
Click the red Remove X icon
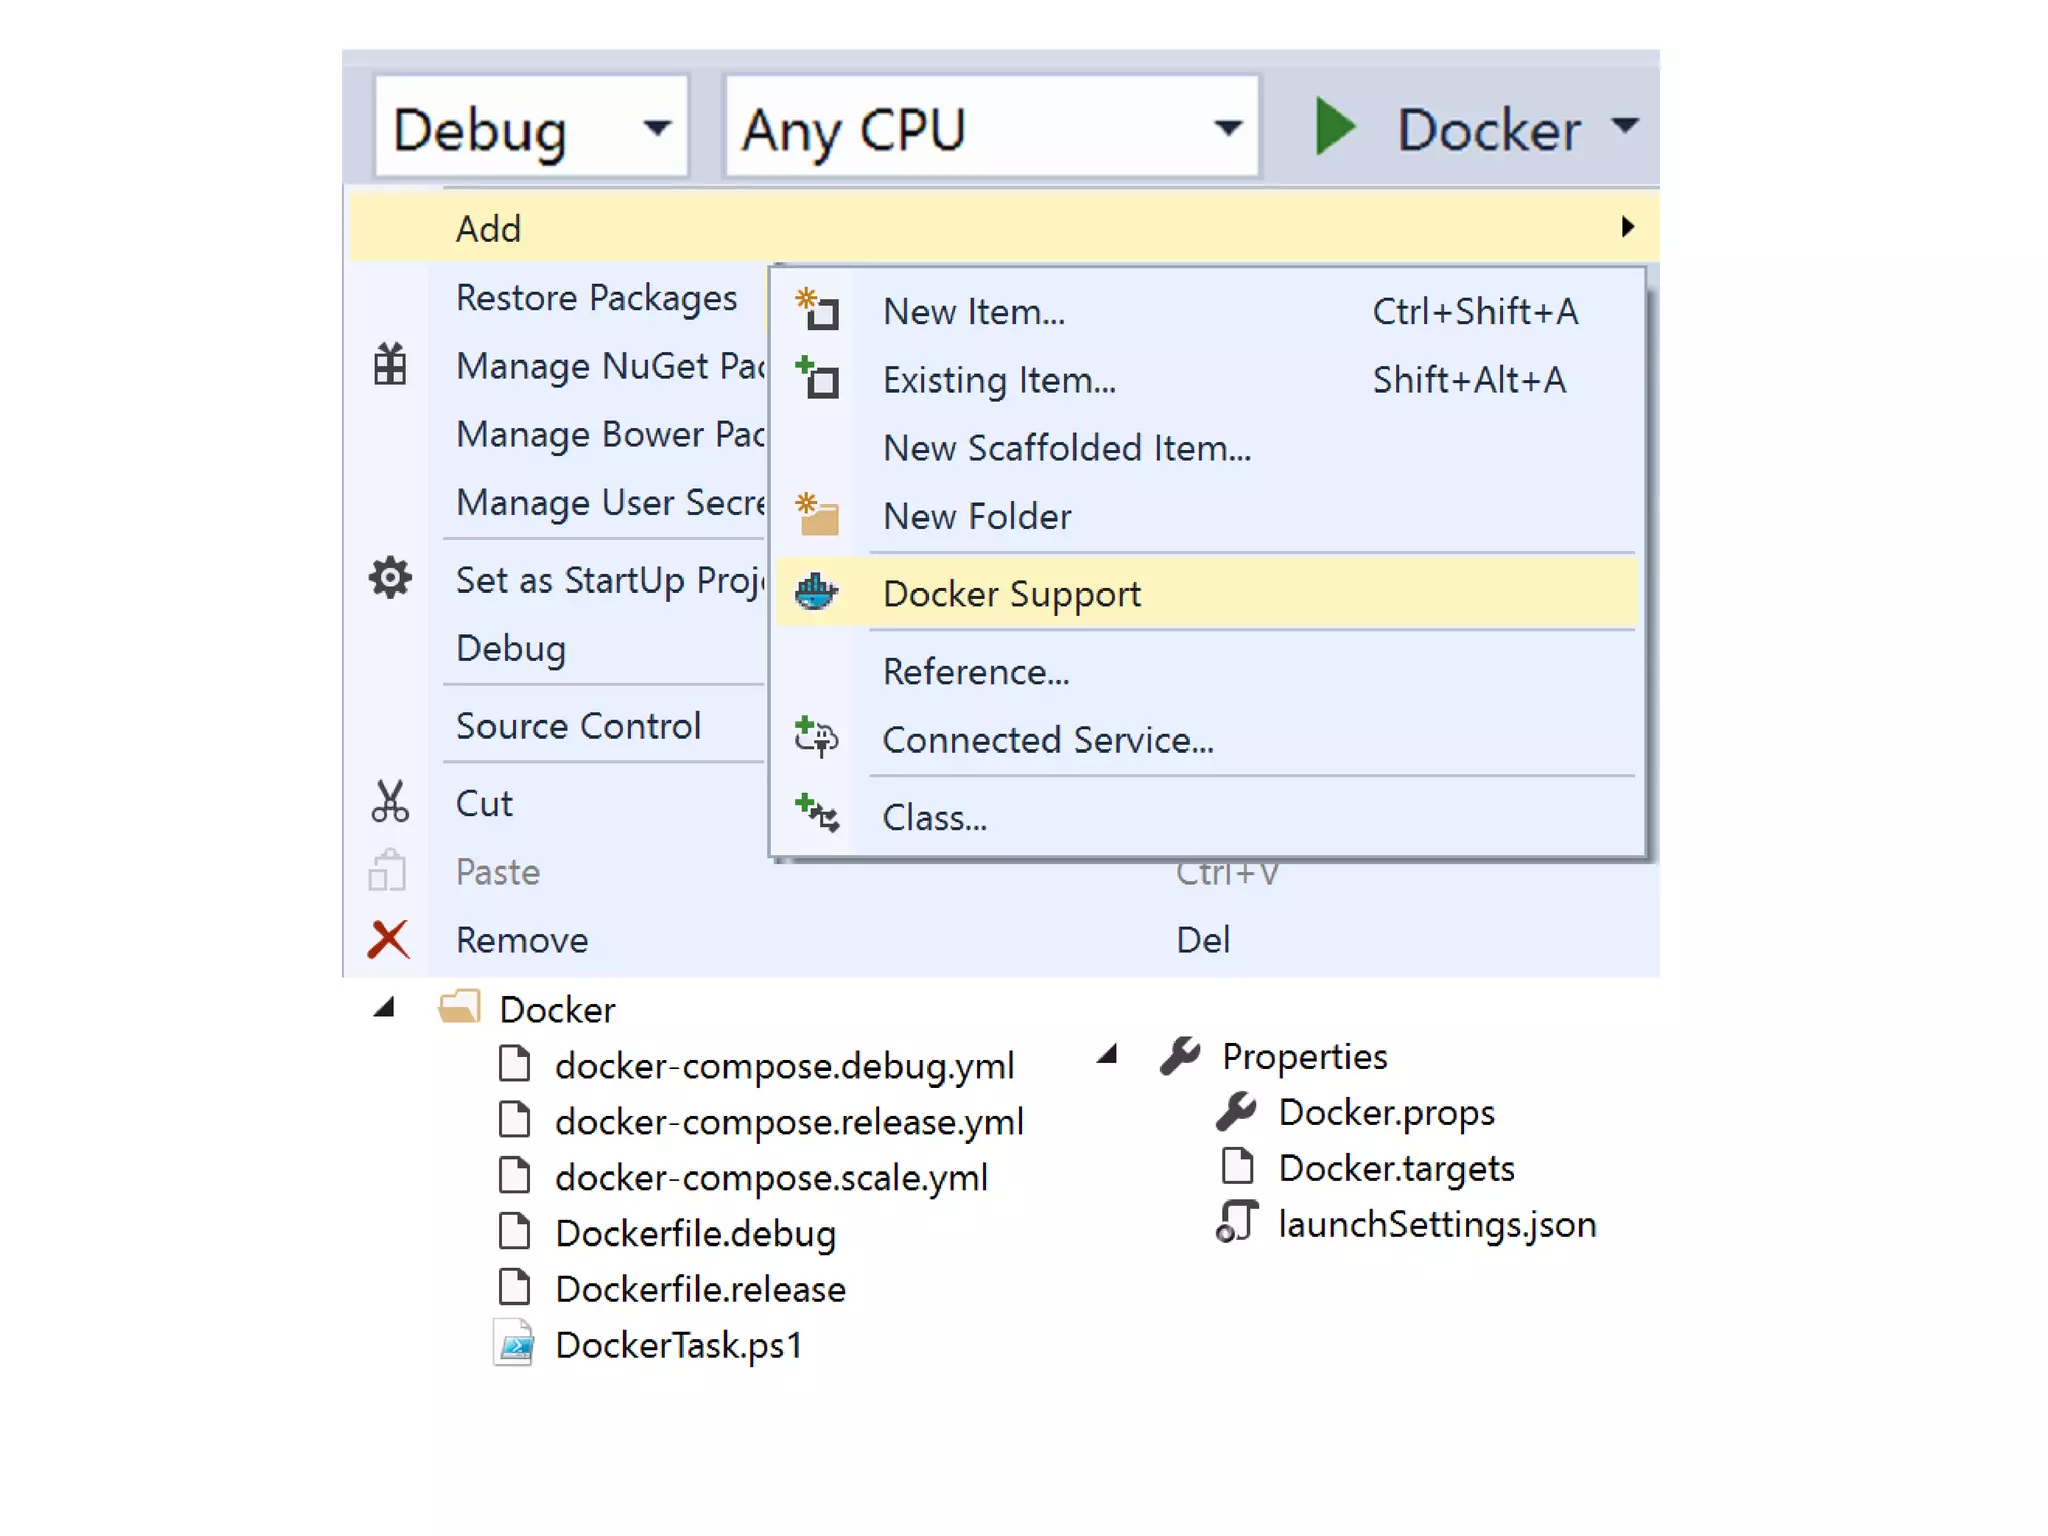388,939
